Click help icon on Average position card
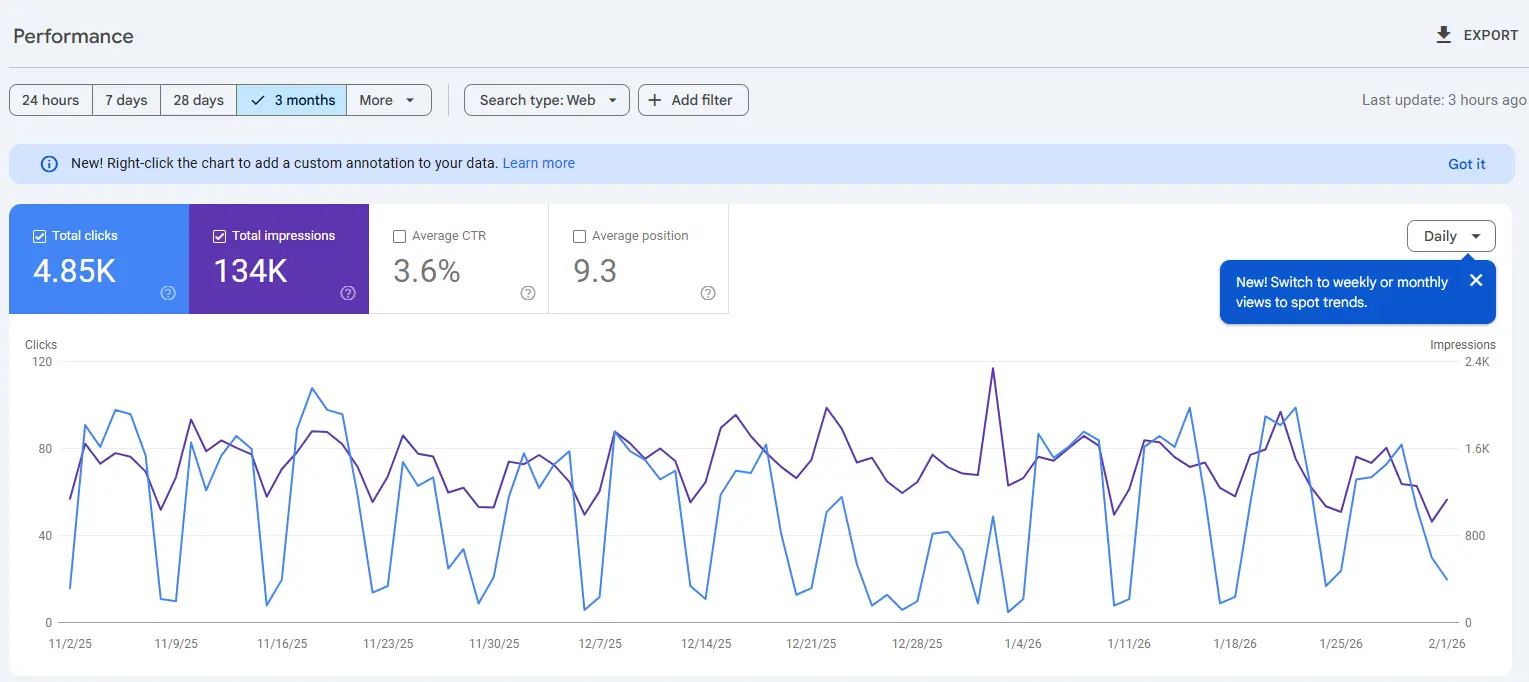 [x=708, y=293]
